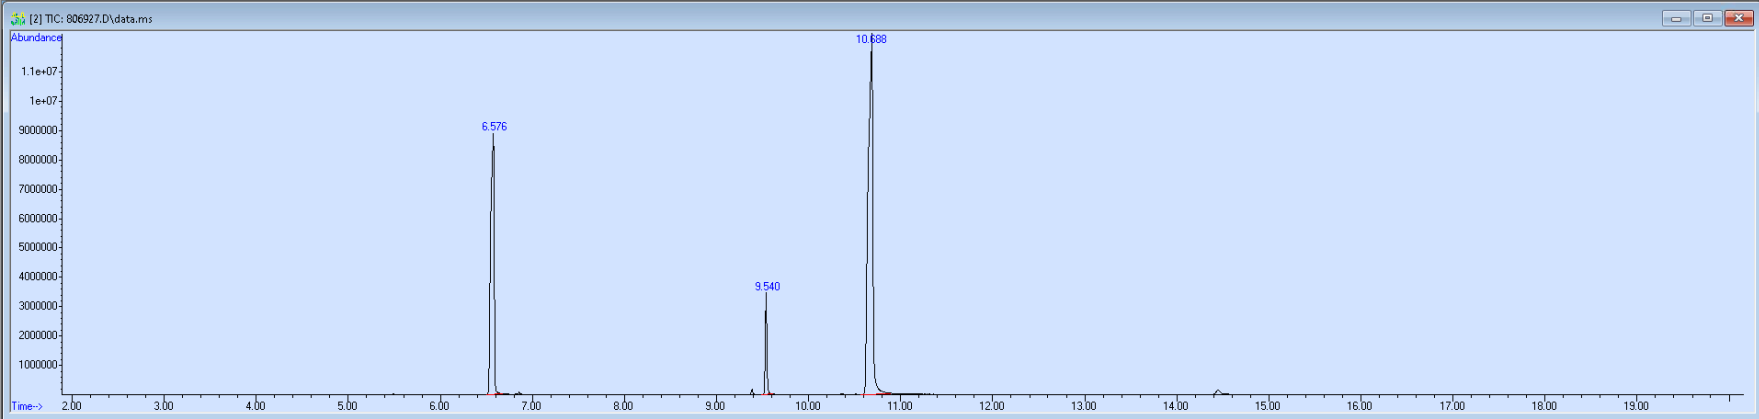The height and width of the screenshot is (419, 1759).
Task: Click the 2.00 time axis value
Action: [72, 406]
